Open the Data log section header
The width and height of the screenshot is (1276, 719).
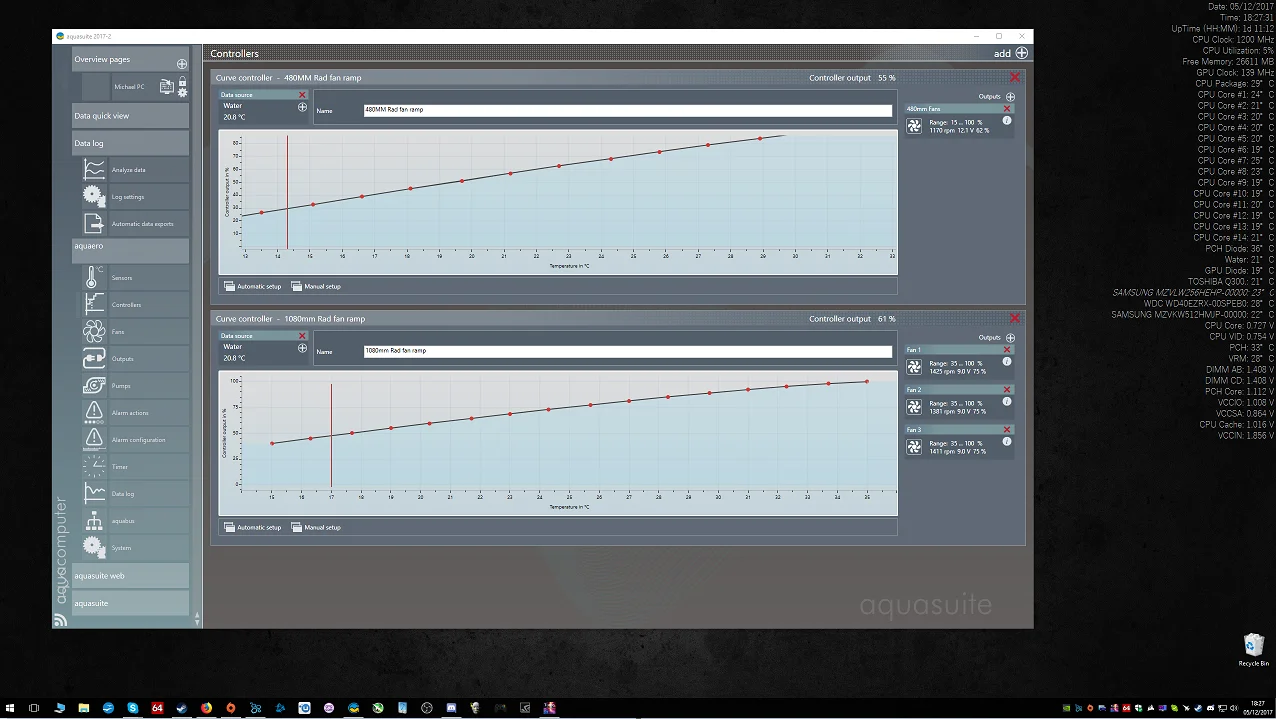pos(130,143)
